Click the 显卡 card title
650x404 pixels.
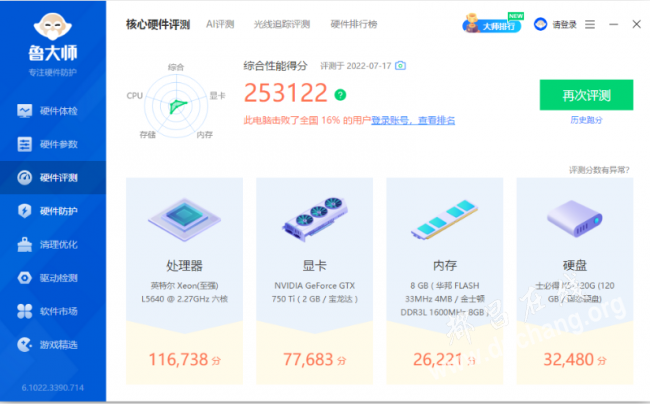click(x=315, y=266)
